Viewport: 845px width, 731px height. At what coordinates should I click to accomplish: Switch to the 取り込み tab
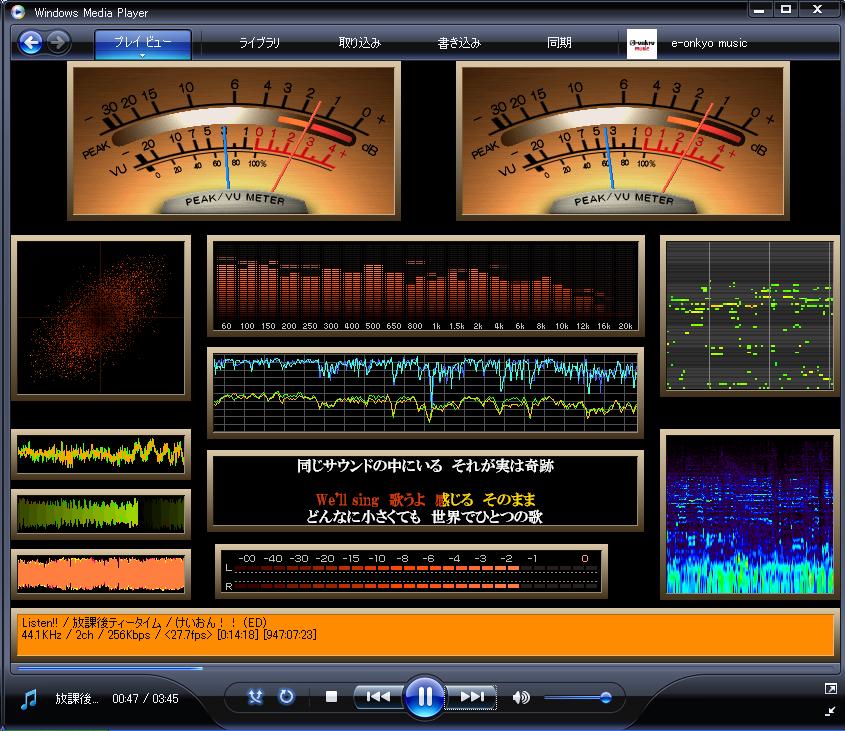(x=360, y=43)
